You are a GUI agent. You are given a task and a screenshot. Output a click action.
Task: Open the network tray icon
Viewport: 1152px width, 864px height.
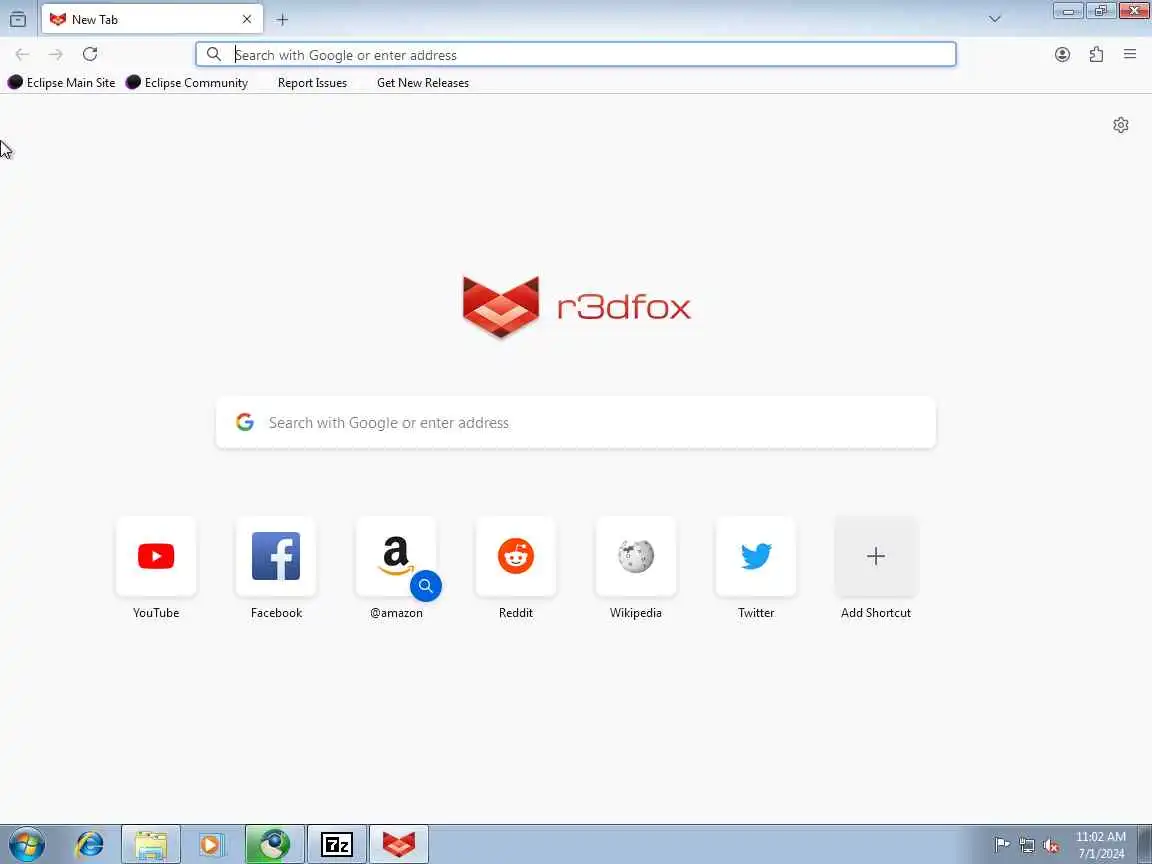click(x=1027, y=845)
